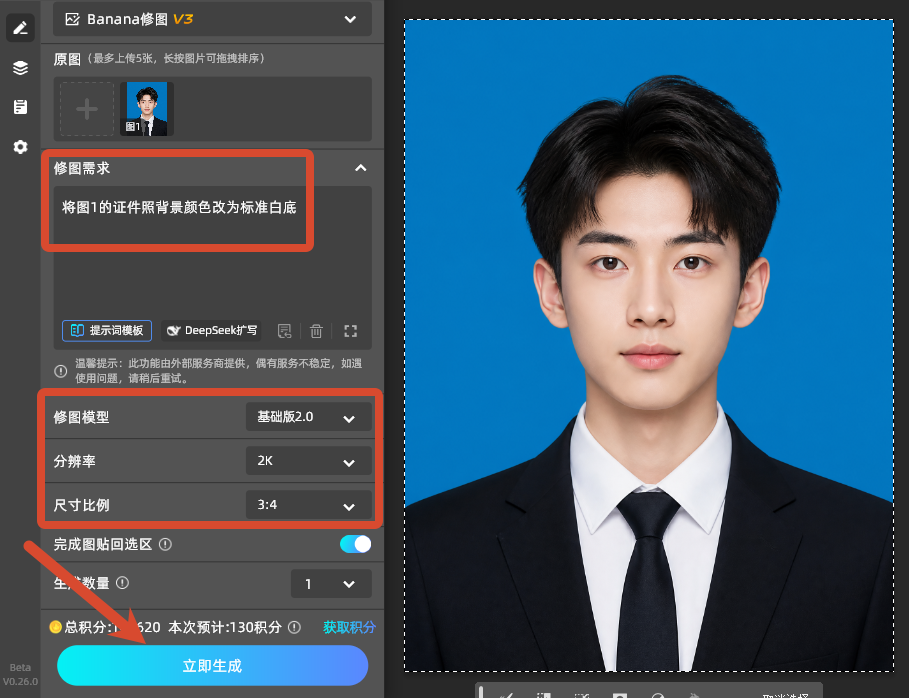The width and height of the screenshot is (909, 698).
Task: Click the ID photo on the canvas
Action: 649,346
